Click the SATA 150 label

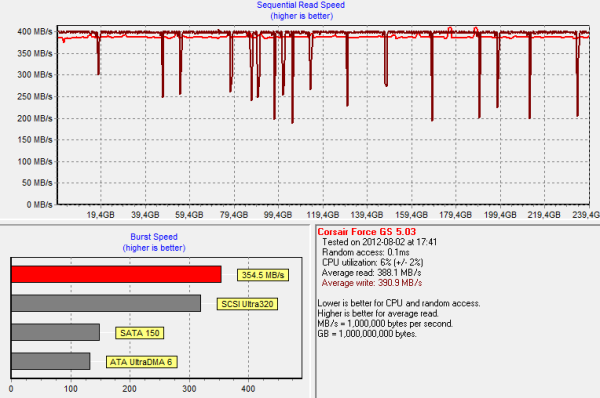[x=140, y=333]
